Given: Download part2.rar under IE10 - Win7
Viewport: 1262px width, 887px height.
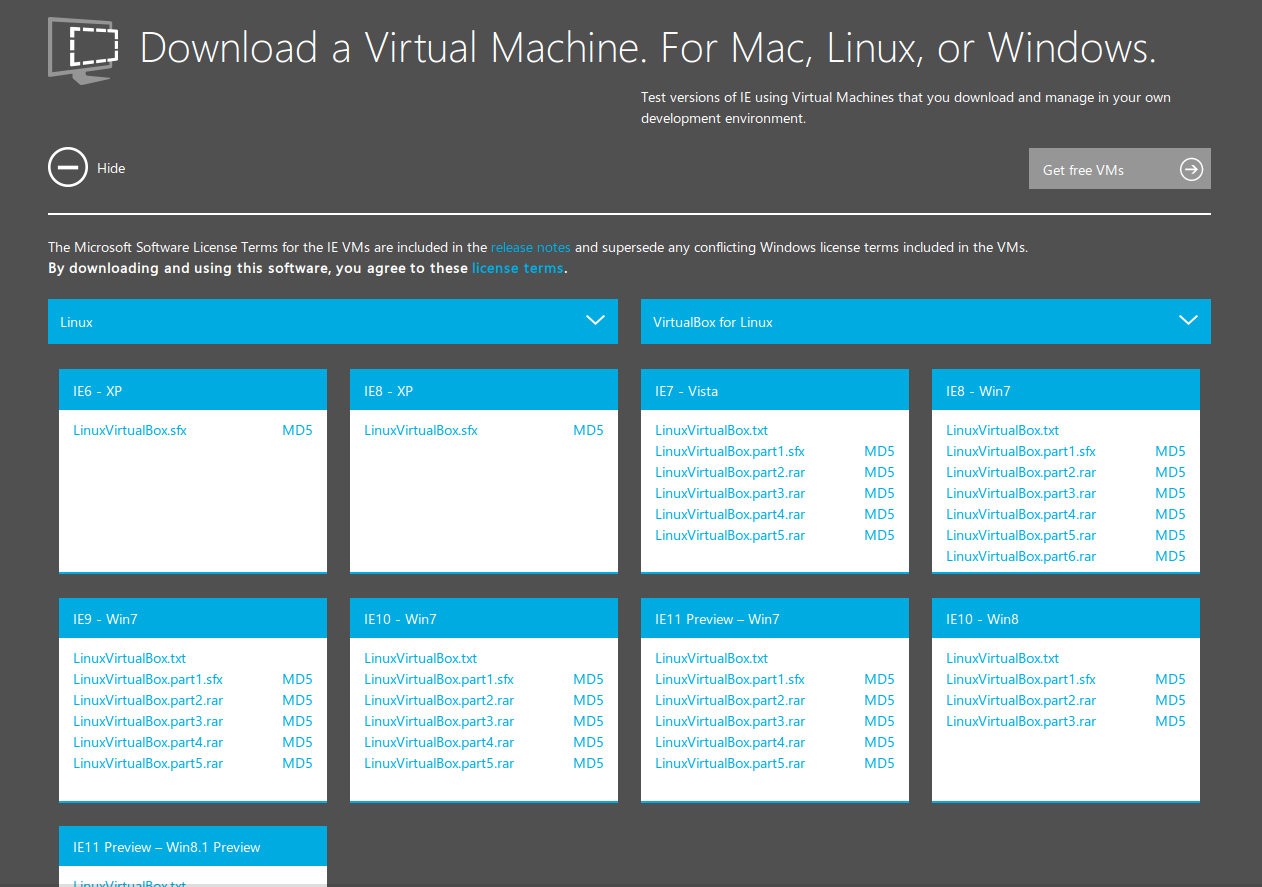Looking at the screenshot, I should point(439,700).
